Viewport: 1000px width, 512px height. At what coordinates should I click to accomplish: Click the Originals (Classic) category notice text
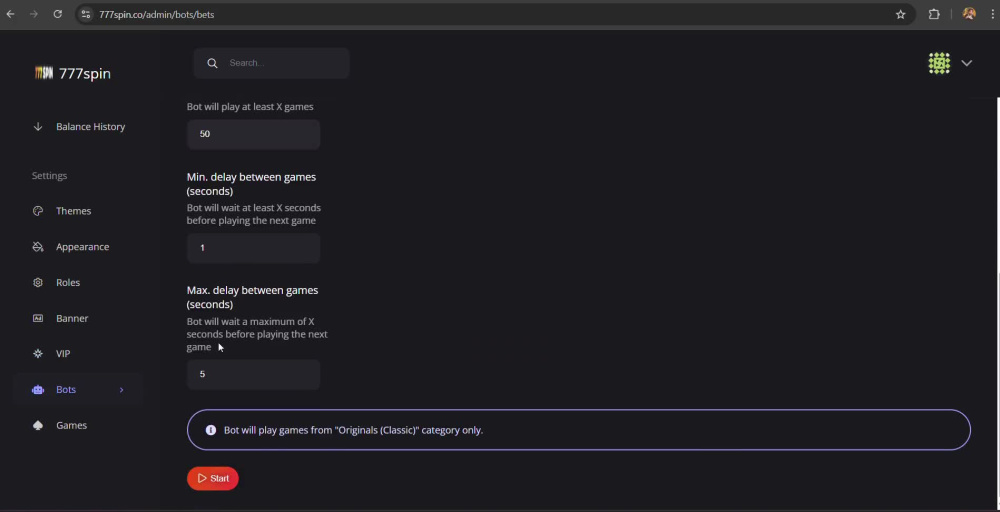[x=353, y=430]
